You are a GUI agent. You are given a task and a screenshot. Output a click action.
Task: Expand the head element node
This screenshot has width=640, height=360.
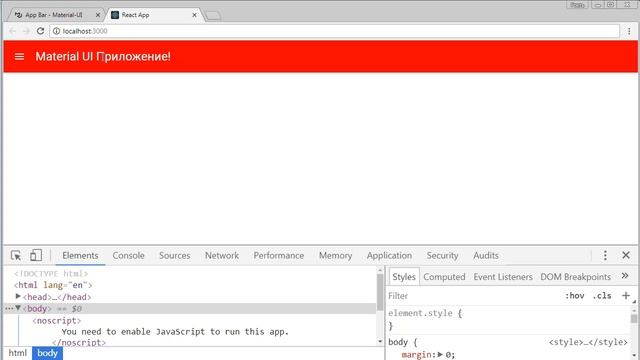tap(18, 296)
